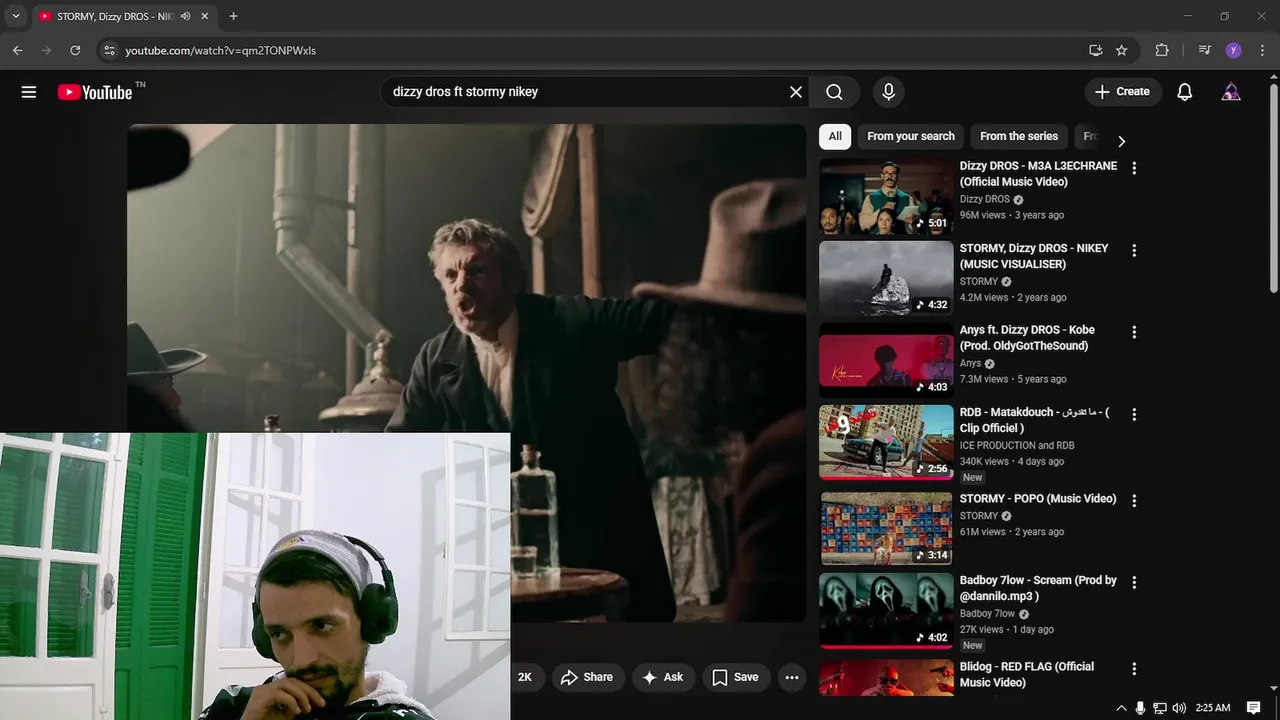The width and height of the screenshot is (1280, 720).
Task: Click the title STORMY - POPO (Music Video)
Action: pos(1038,498)
